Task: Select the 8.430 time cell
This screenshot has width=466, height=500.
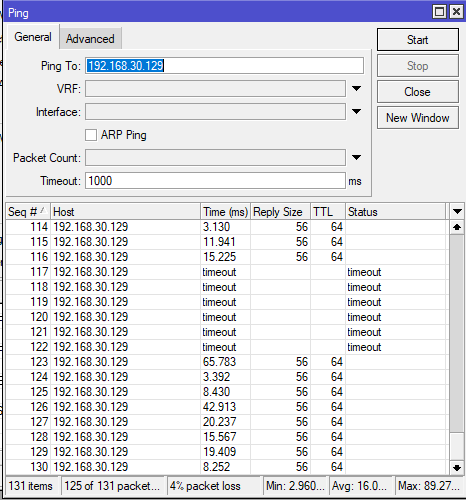Action: pyautogui.click(x=226, y=392)
